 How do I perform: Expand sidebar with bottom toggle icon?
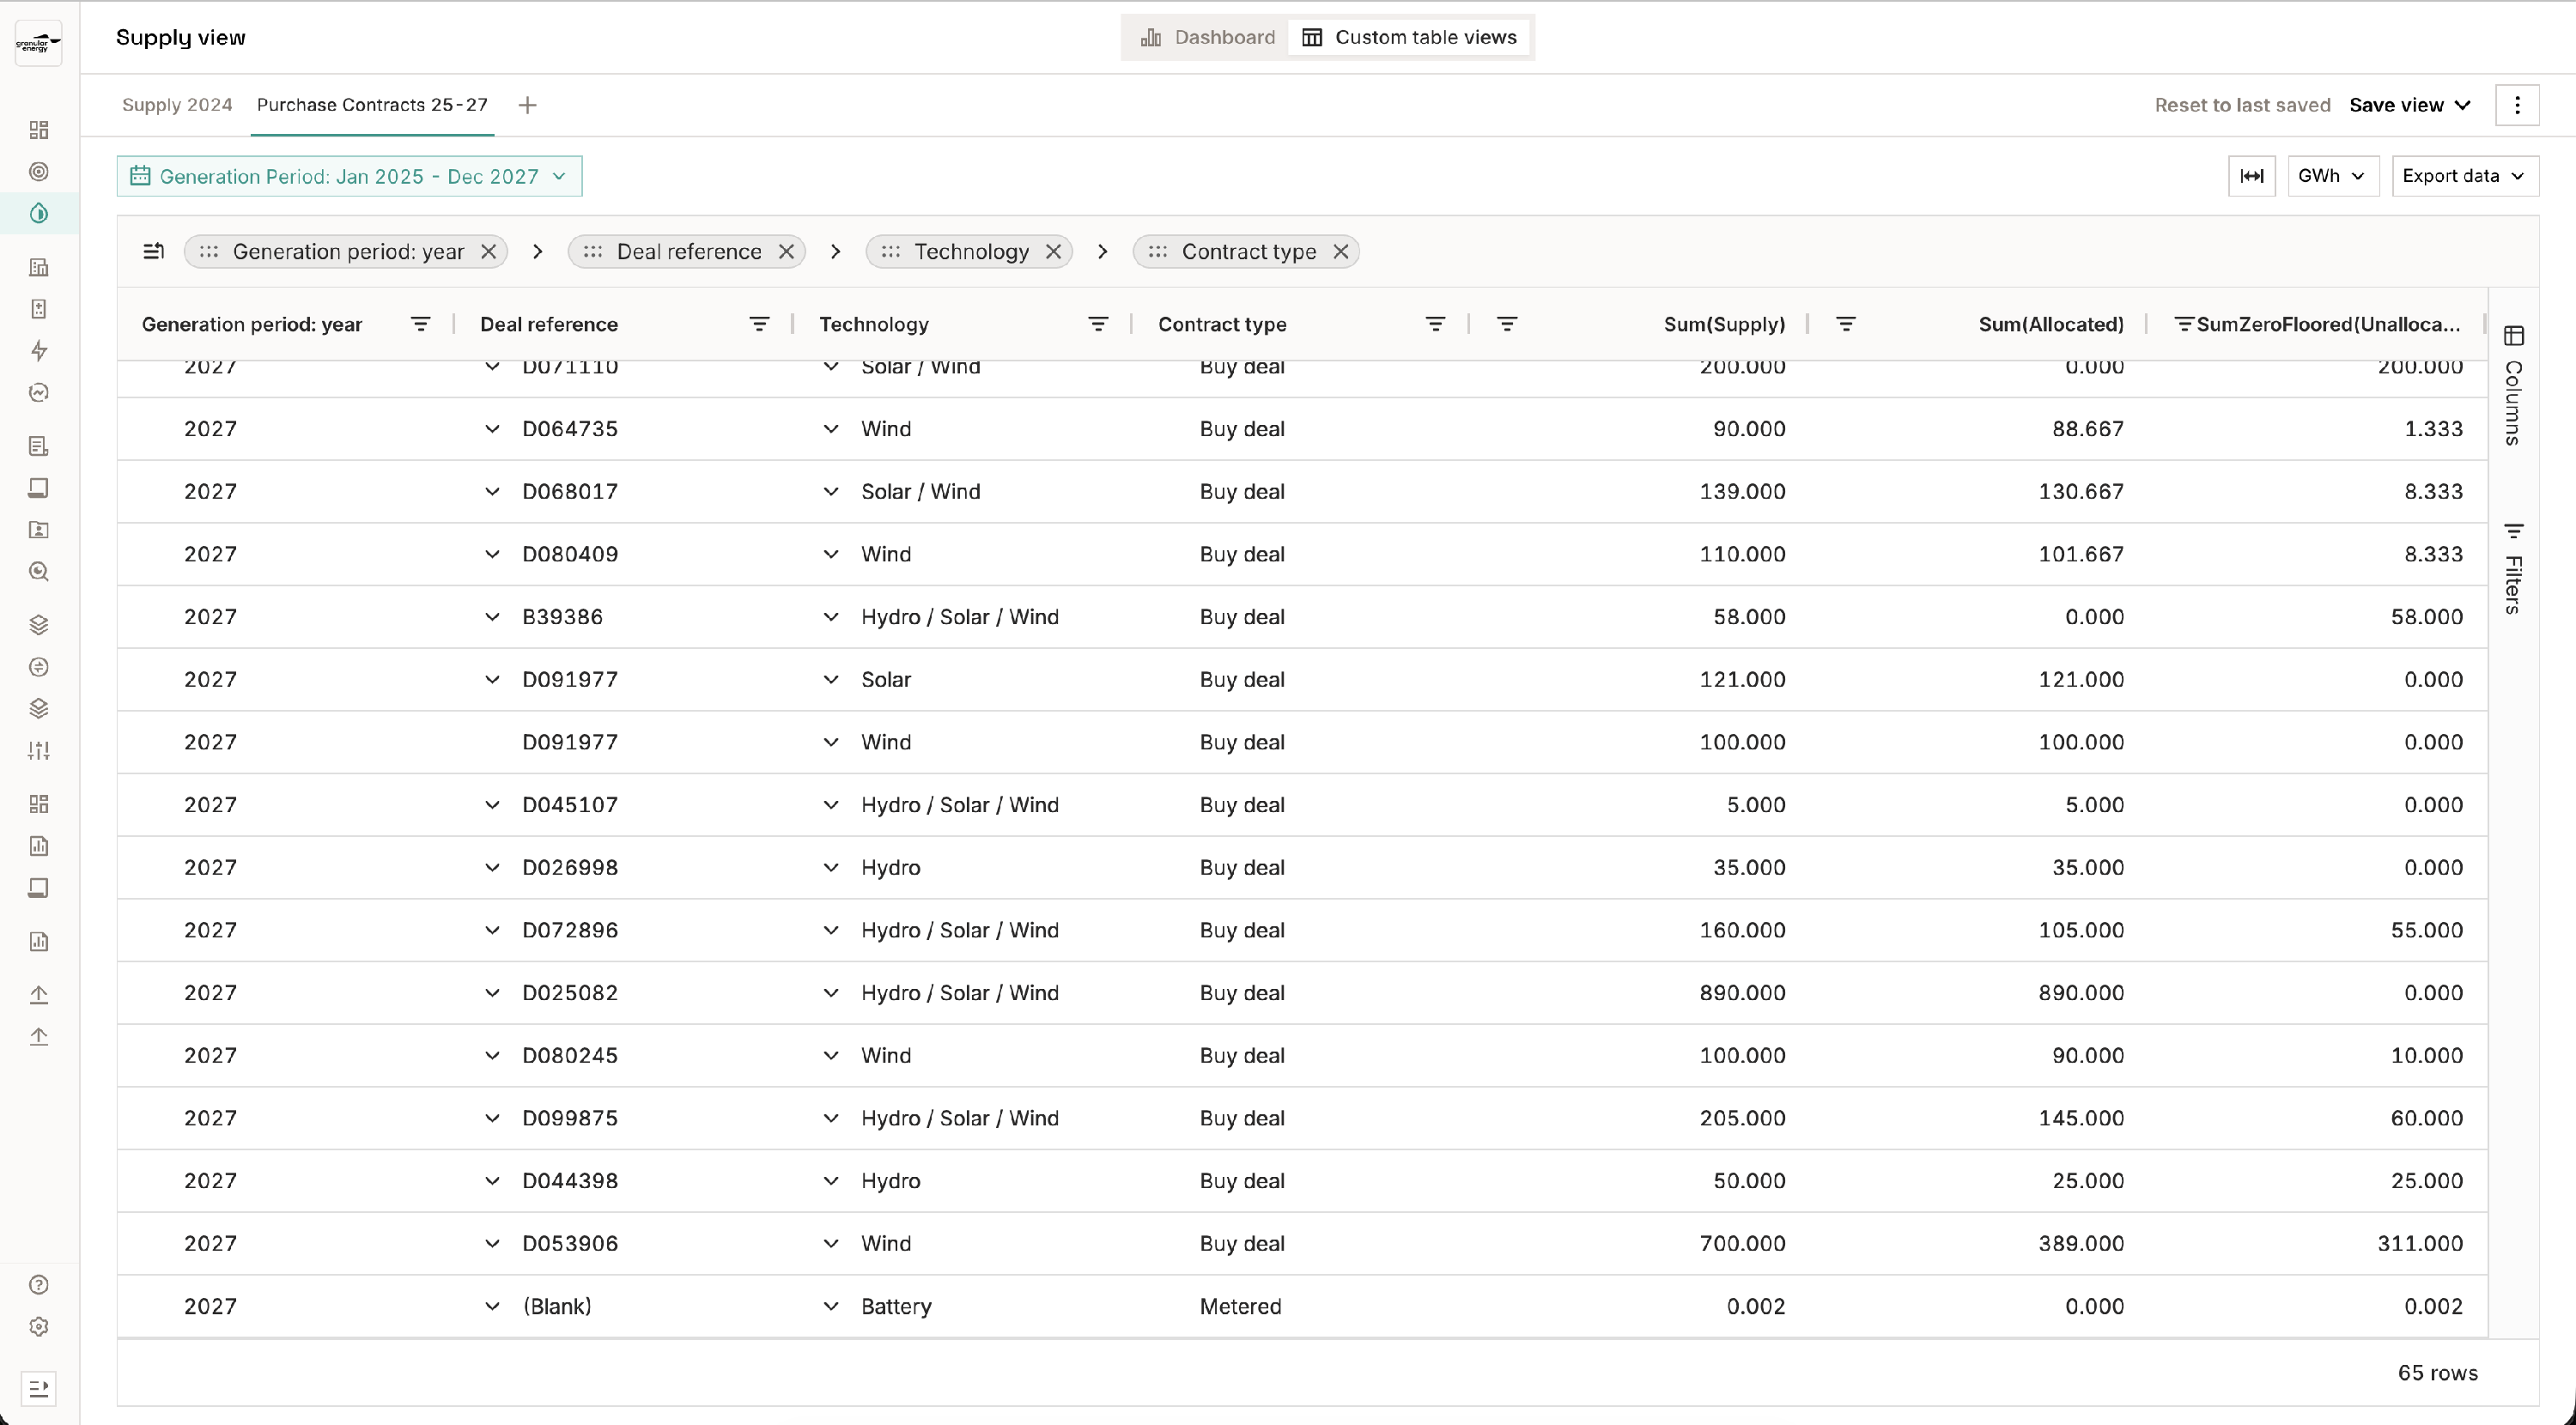[39, 1388]
